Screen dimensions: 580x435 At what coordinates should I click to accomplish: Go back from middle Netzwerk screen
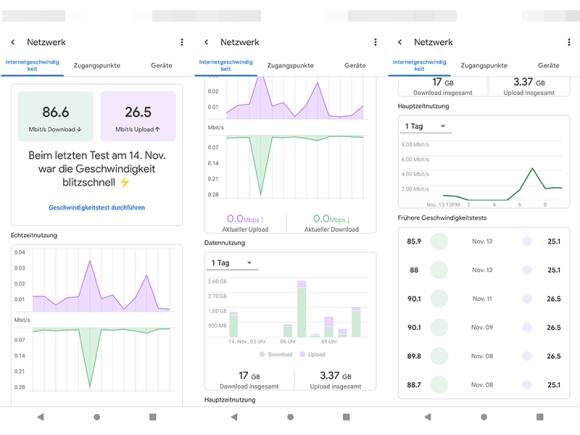tap(206, 42)
